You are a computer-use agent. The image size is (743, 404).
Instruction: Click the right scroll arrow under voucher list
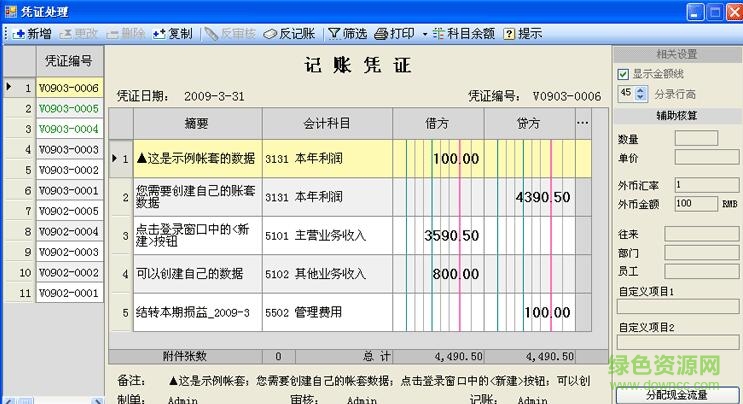[x=98, y=401]
